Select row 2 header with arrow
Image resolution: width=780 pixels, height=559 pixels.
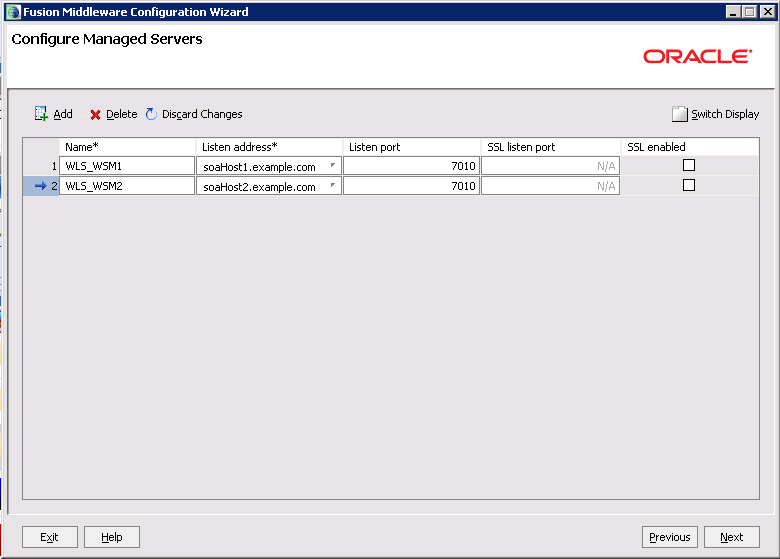(41, 186)
